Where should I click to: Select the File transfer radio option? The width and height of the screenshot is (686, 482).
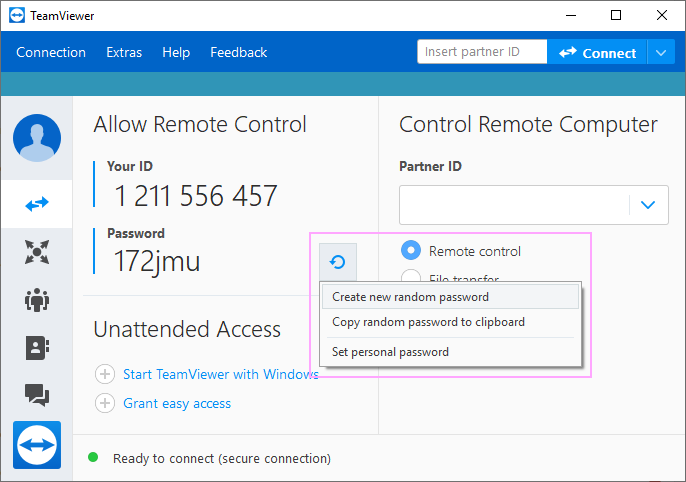point(411,275)
